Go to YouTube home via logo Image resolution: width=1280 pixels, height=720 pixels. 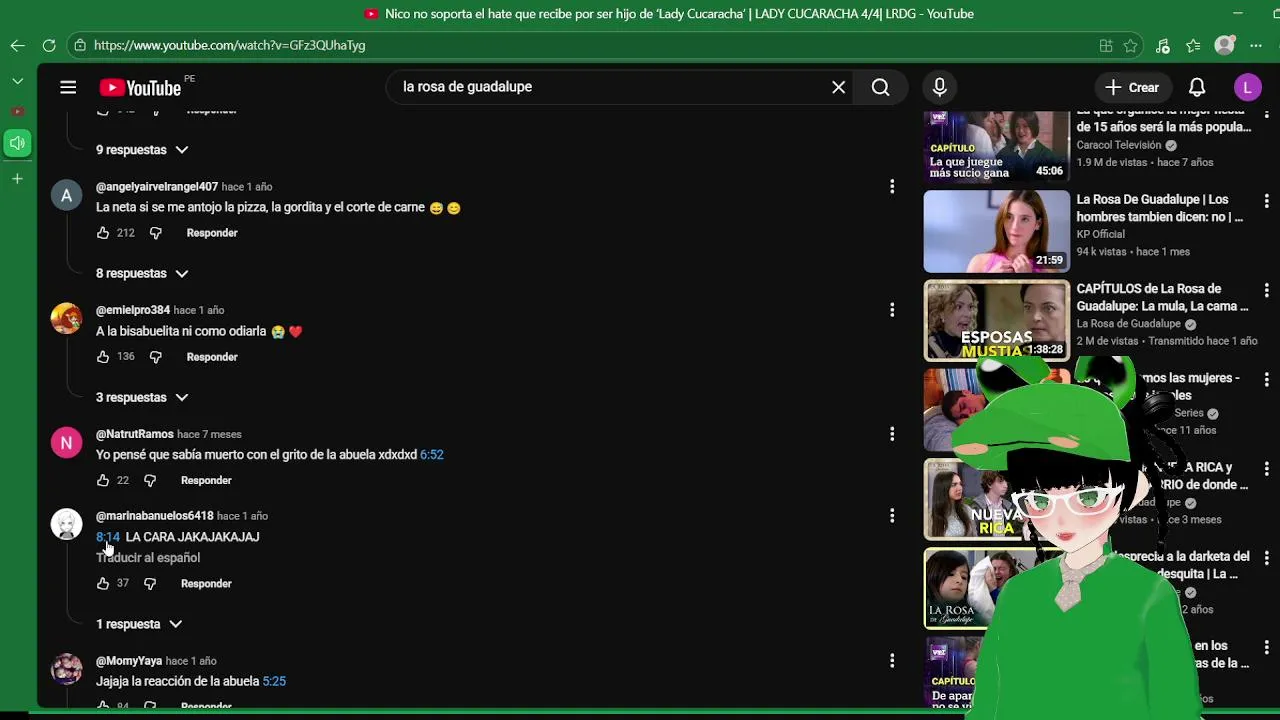coord(140,88)
